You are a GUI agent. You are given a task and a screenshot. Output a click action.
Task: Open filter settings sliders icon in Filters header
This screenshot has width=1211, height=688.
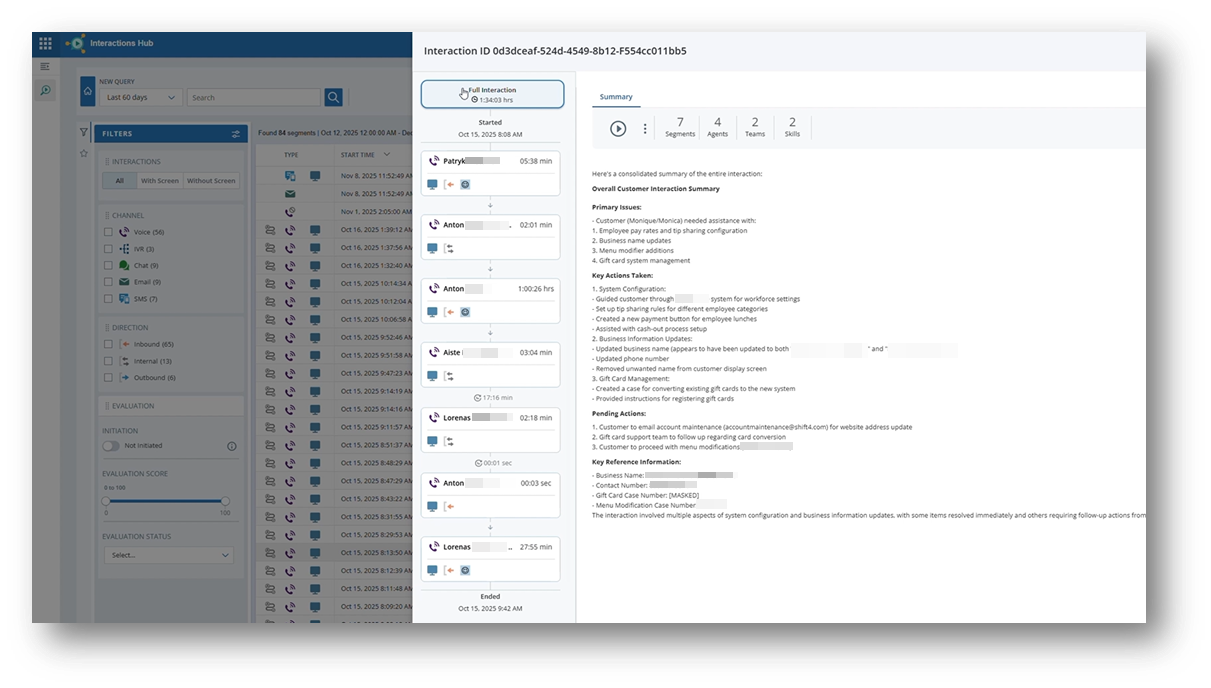[236, 134]
